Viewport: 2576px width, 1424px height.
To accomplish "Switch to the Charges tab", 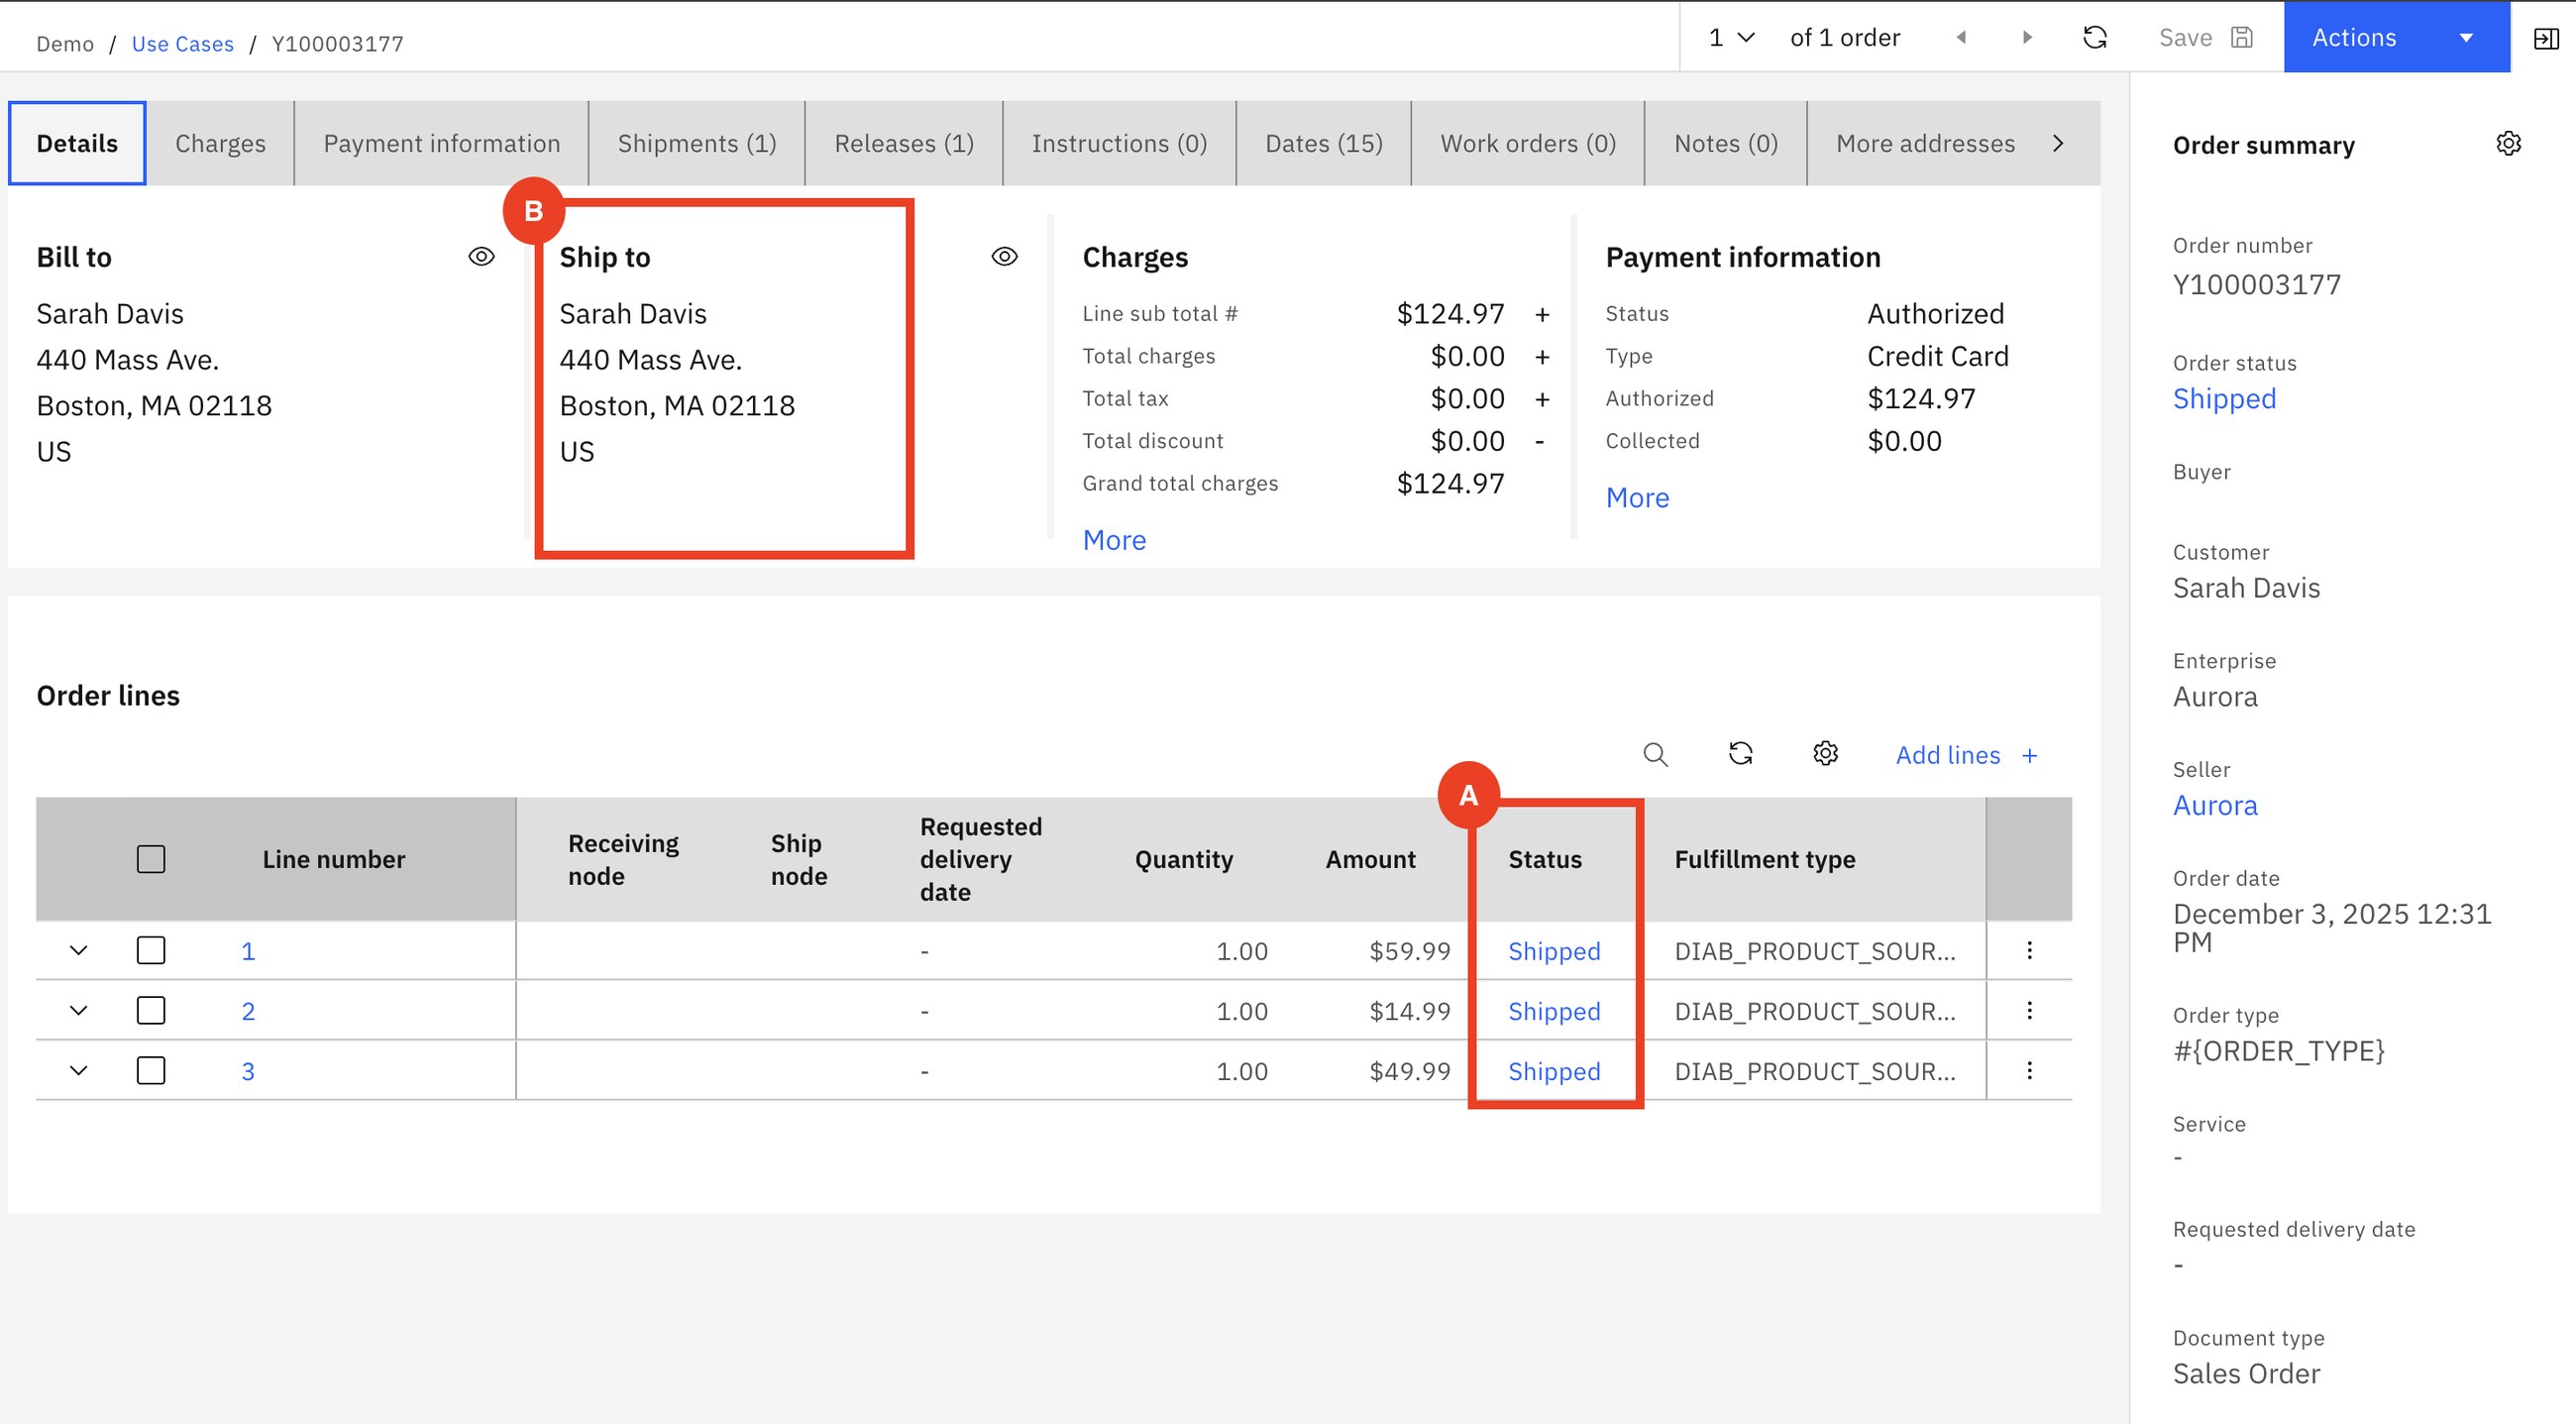I will point(220,143).
